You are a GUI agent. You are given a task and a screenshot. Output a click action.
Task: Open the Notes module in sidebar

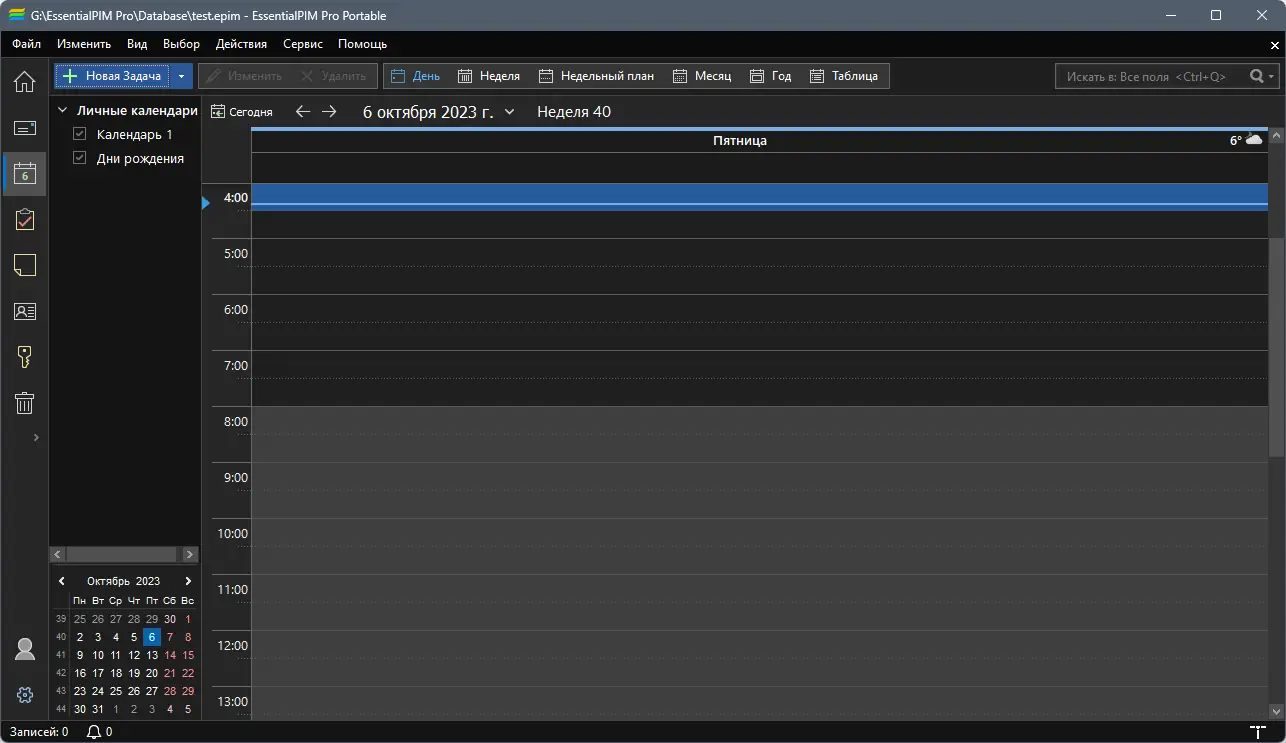click(x=24, y=265)
